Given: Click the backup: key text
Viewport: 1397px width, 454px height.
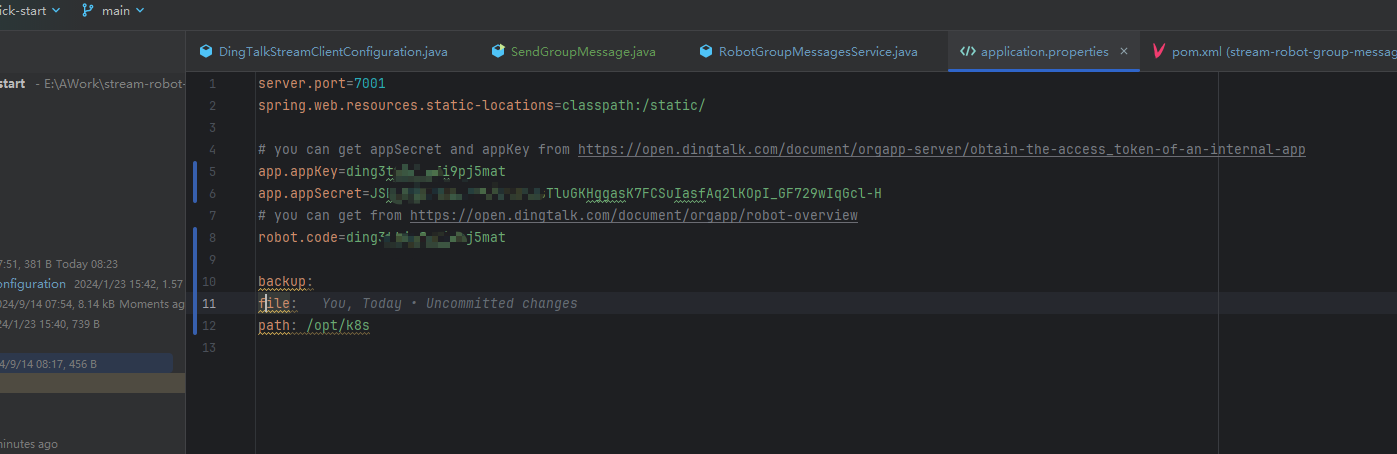Looking at the screenshot, I should [286, 281].
